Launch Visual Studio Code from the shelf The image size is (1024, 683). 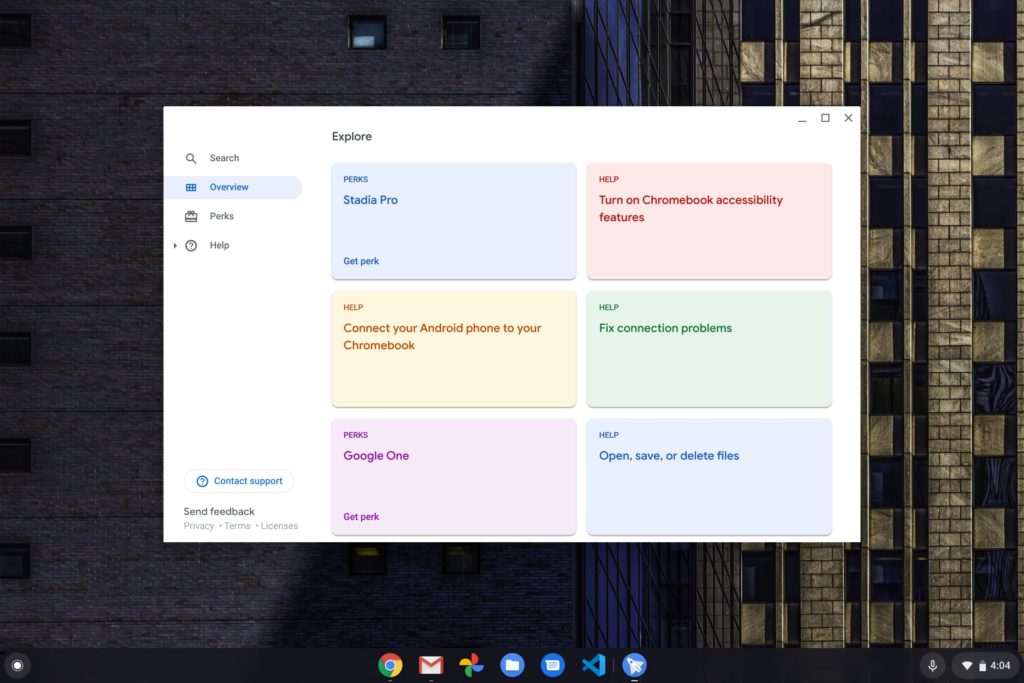click(x=593, y=665)
